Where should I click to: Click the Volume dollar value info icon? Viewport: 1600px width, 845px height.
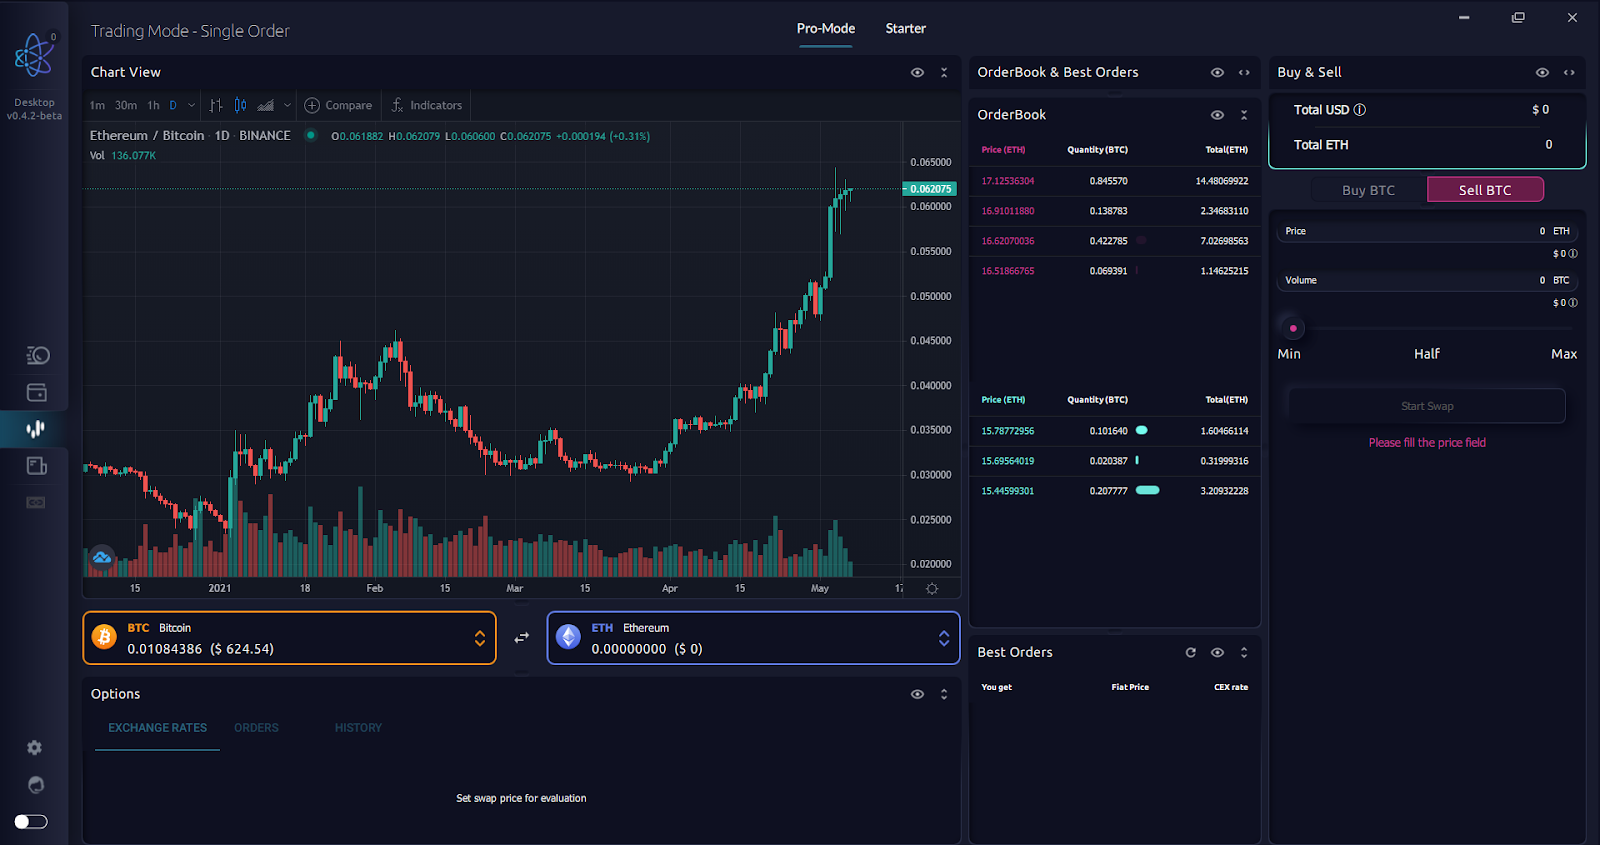tap(1573, 303)
